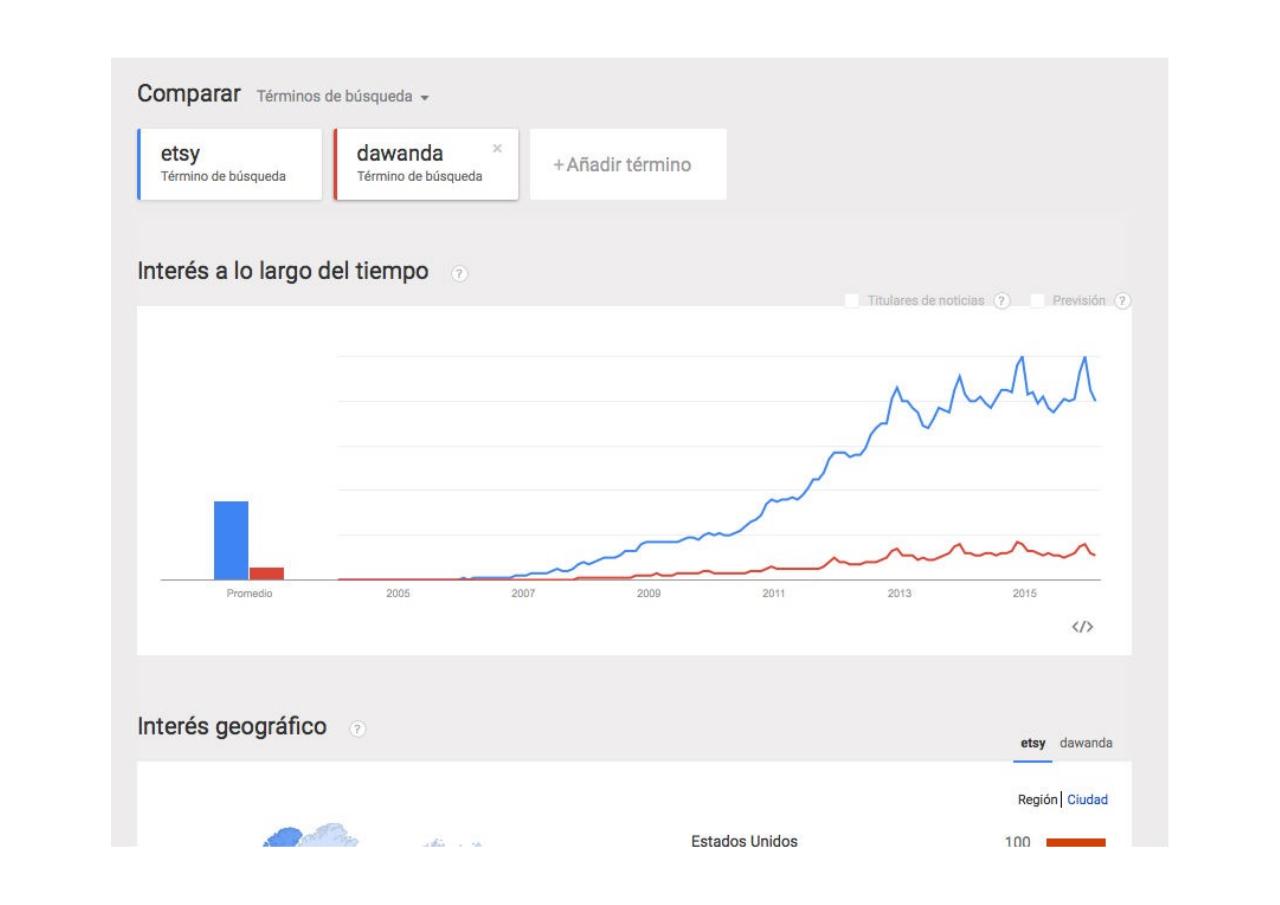Open help icon beside Interés geográfico
Viewport: 1280px width, 905px height.
pos(357,728)
